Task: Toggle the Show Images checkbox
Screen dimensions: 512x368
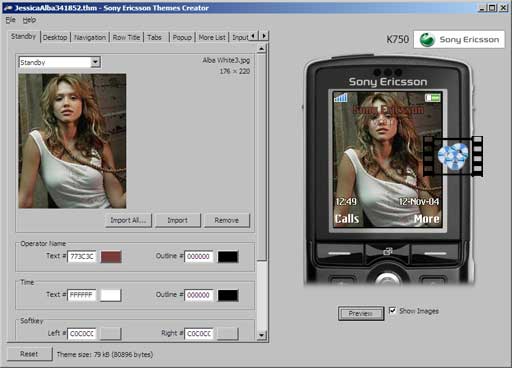Action: pos(393,311)
